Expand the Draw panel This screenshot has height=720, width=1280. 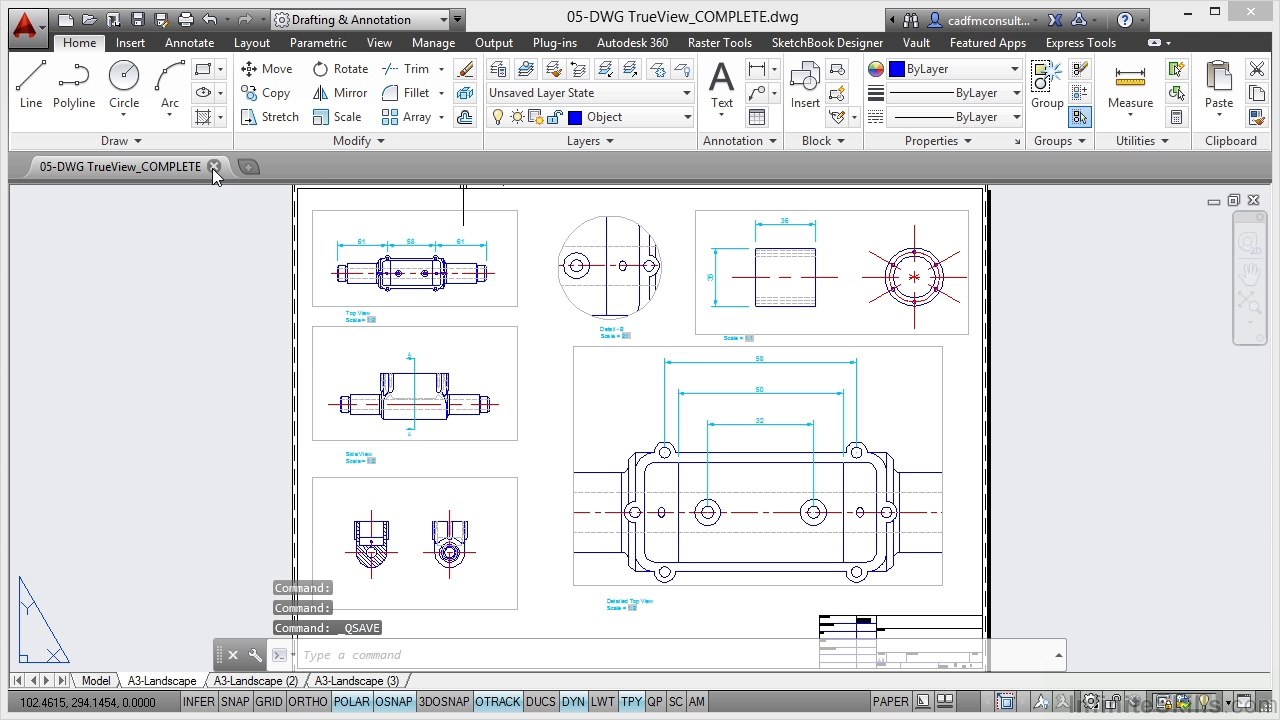[x=121, y=141]
